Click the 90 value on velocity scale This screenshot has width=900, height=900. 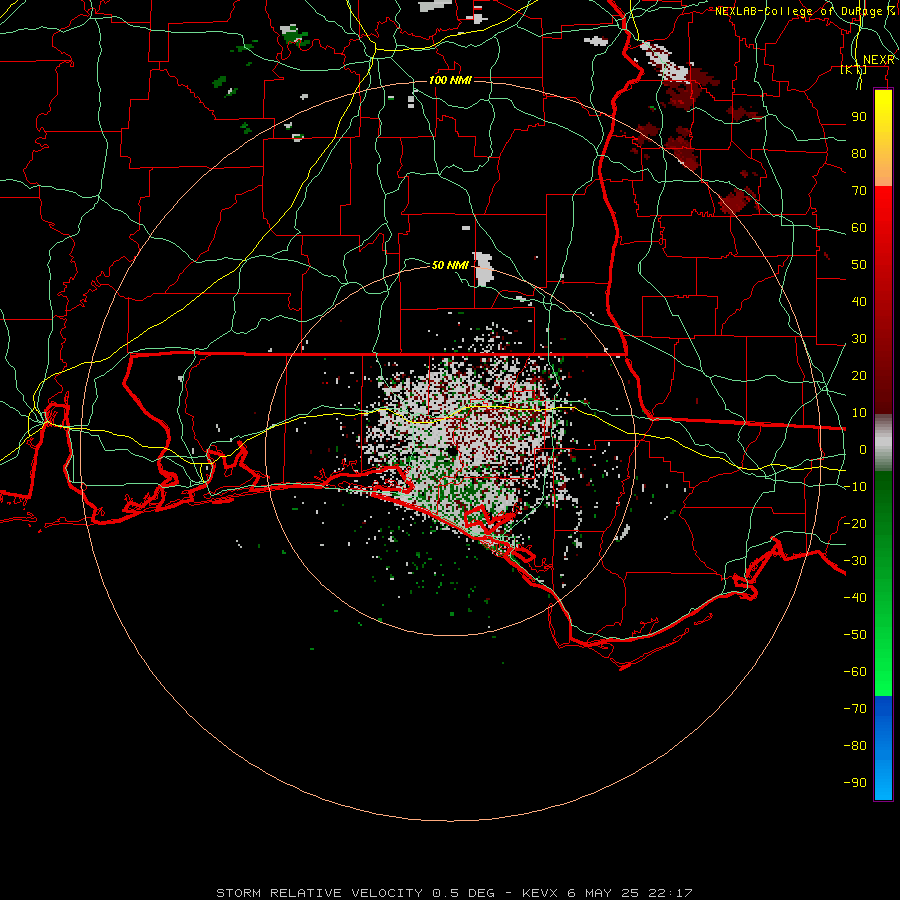(x=859, y=117)
